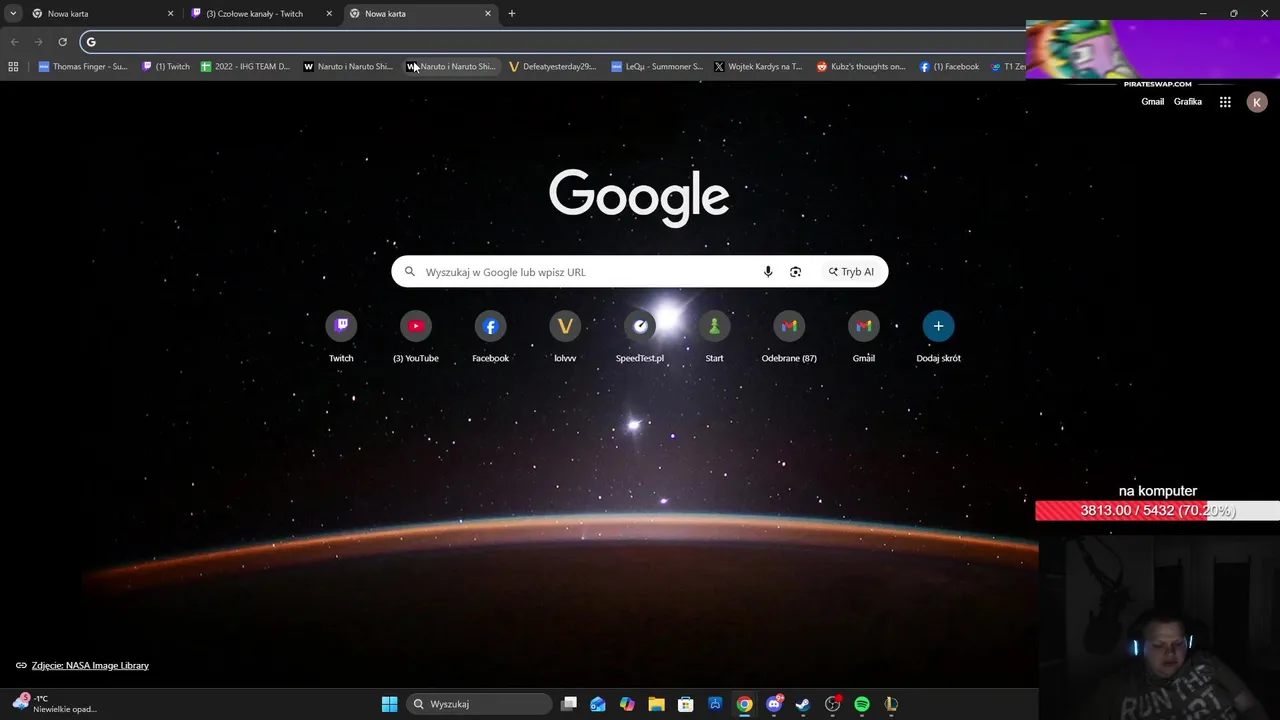This screenshot has height=720, width=1280.
Task: Open File Explorer from the taskbar
Action: coord(656,704)
